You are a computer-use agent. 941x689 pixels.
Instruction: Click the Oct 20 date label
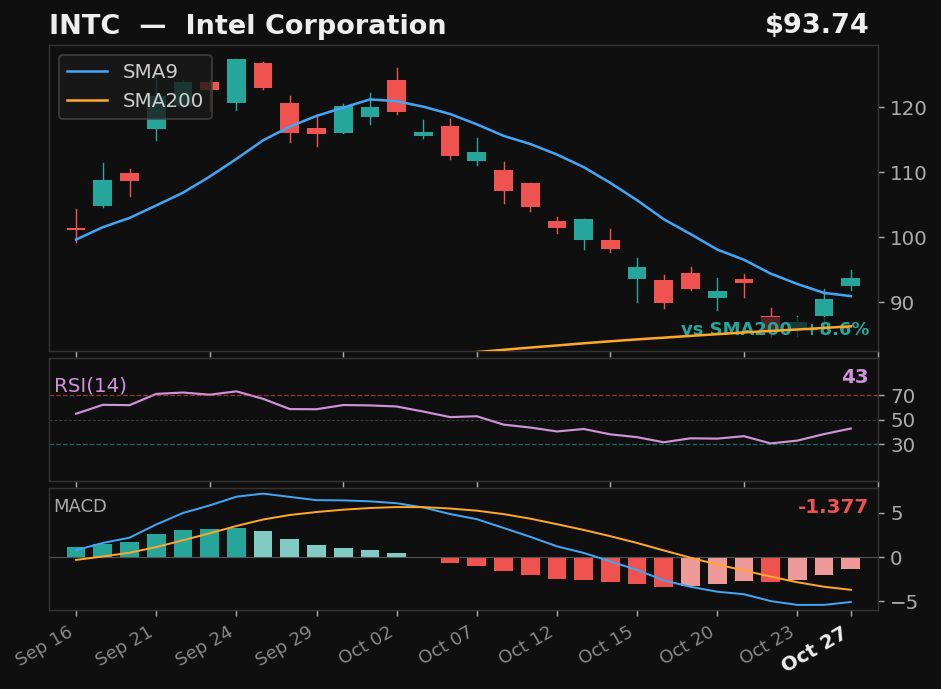tap(687, 645)
